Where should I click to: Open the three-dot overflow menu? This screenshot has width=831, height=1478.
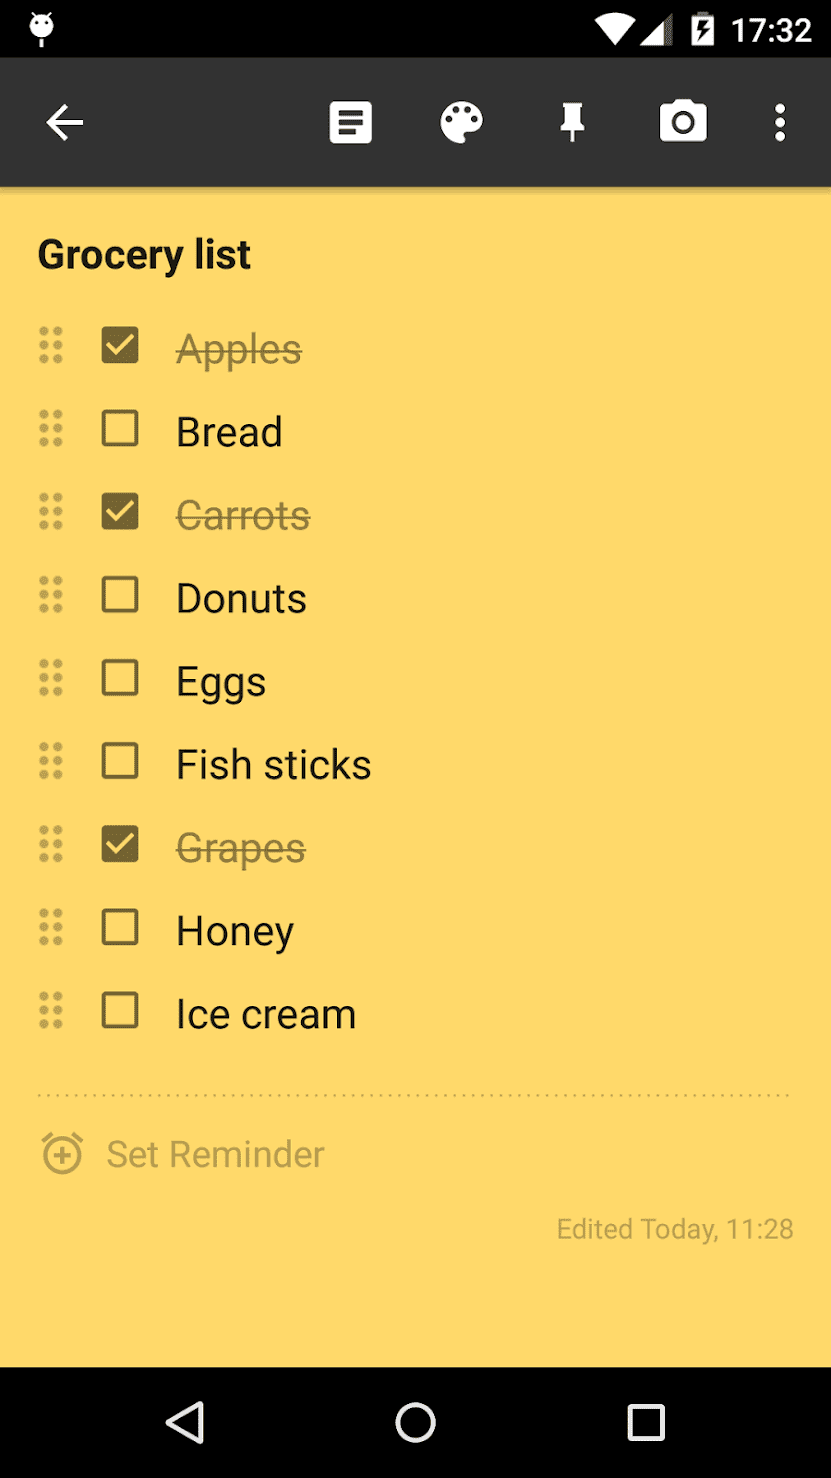[780, 123]
